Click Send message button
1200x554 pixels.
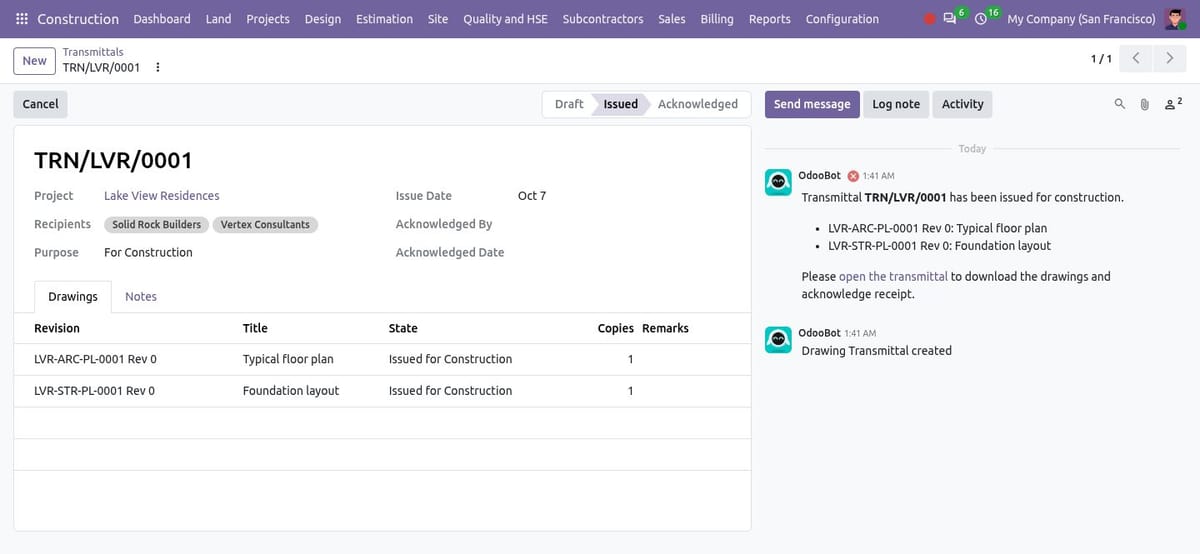click(812, 104)
